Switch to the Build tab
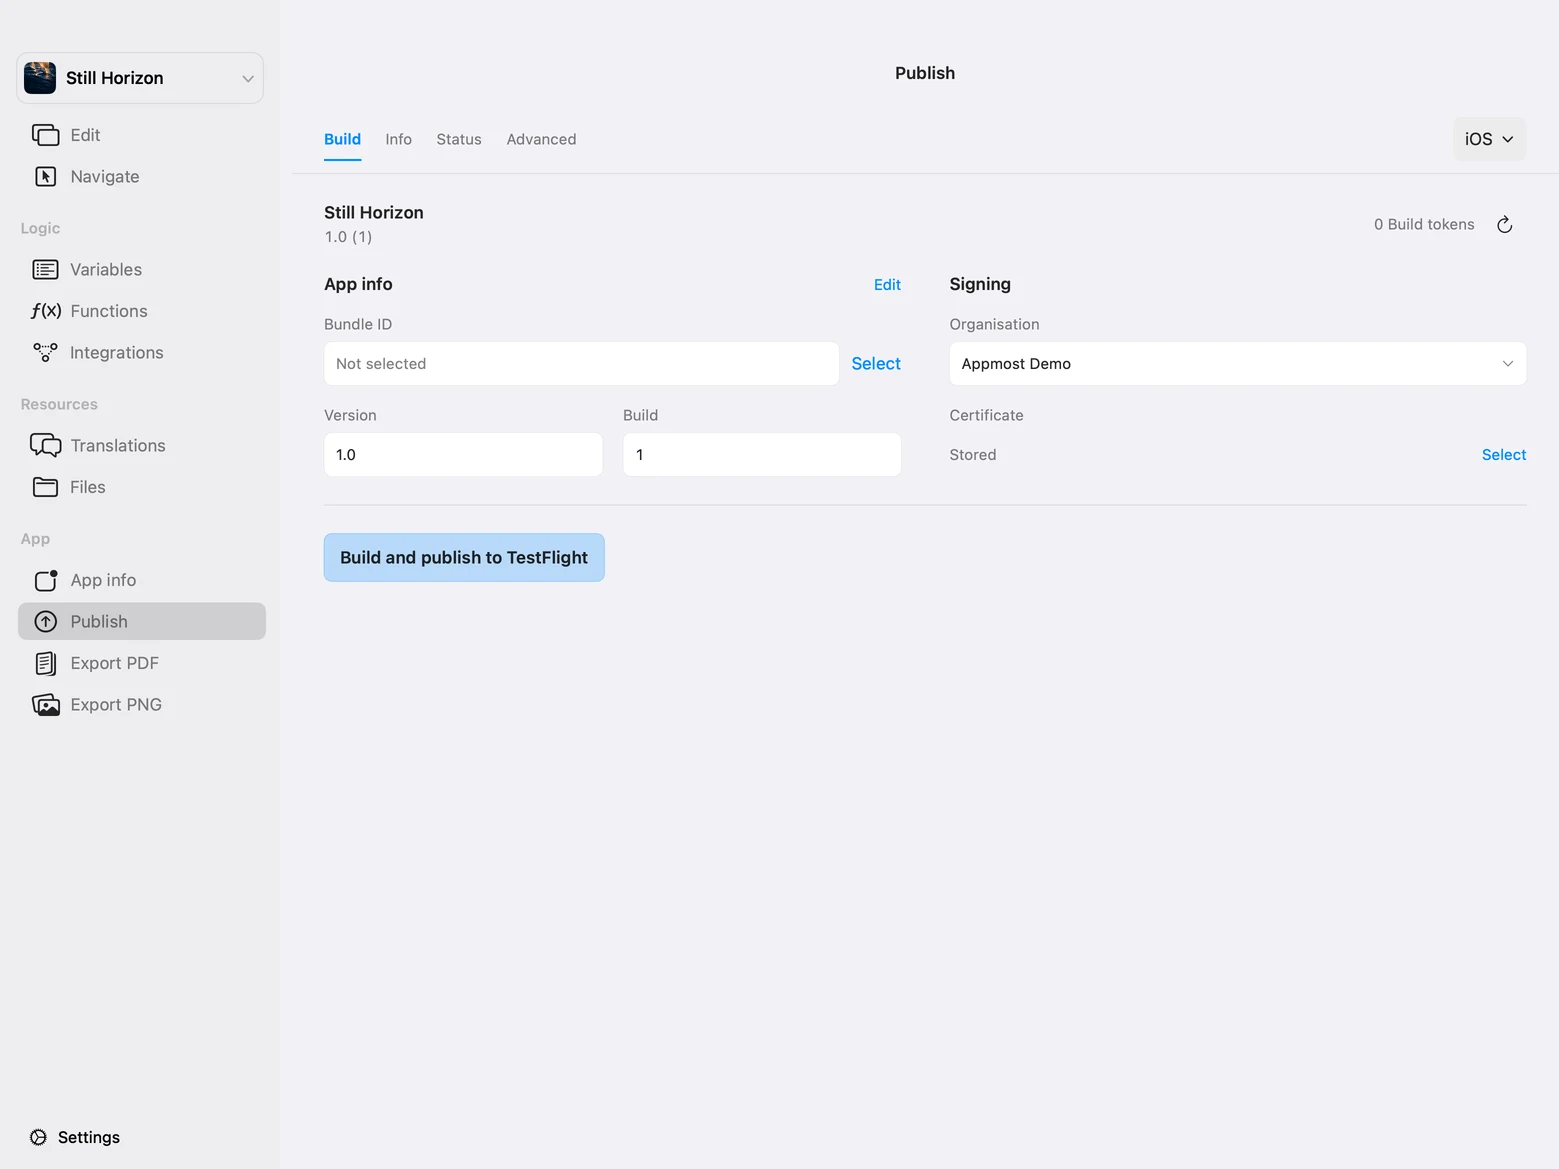1559x1169 pixels. 342,139
